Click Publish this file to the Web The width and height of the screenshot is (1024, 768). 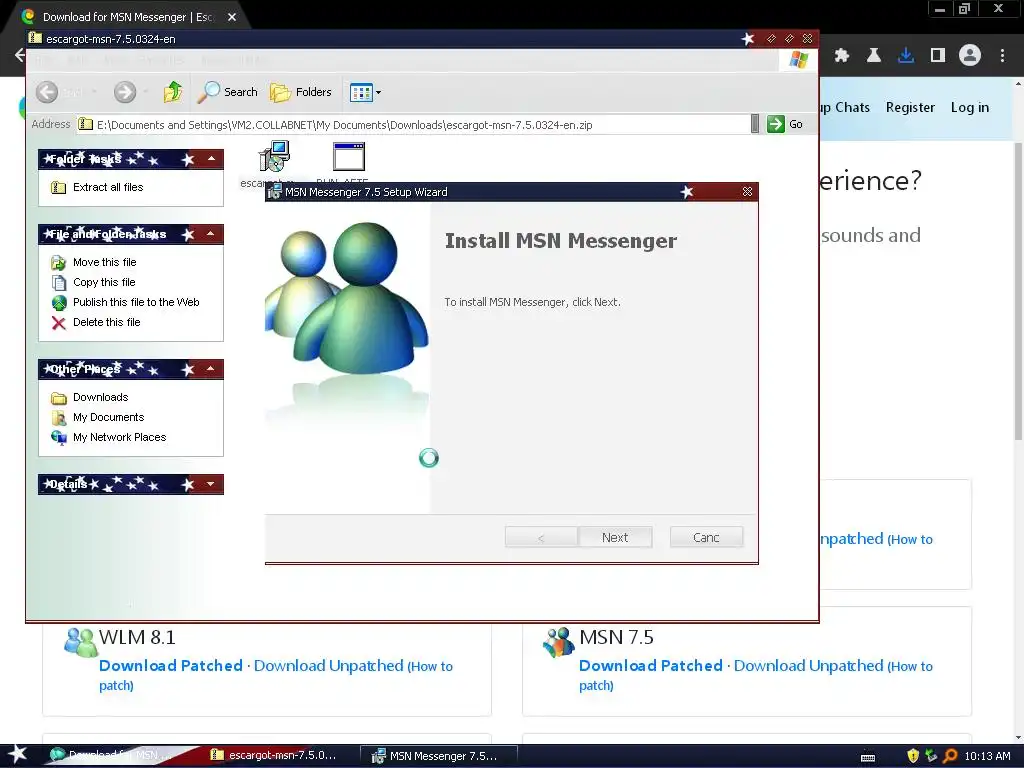click(x=136, y=302)
